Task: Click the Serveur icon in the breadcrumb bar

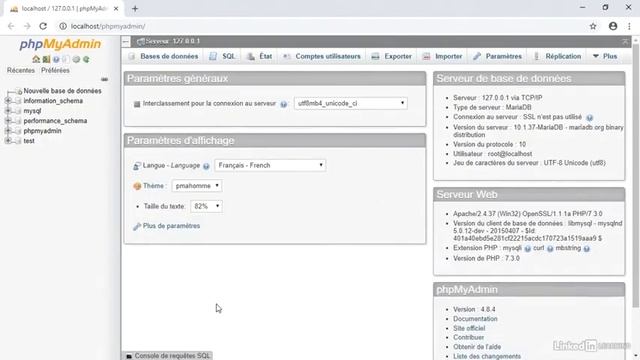Action: [x=140, y=41]
